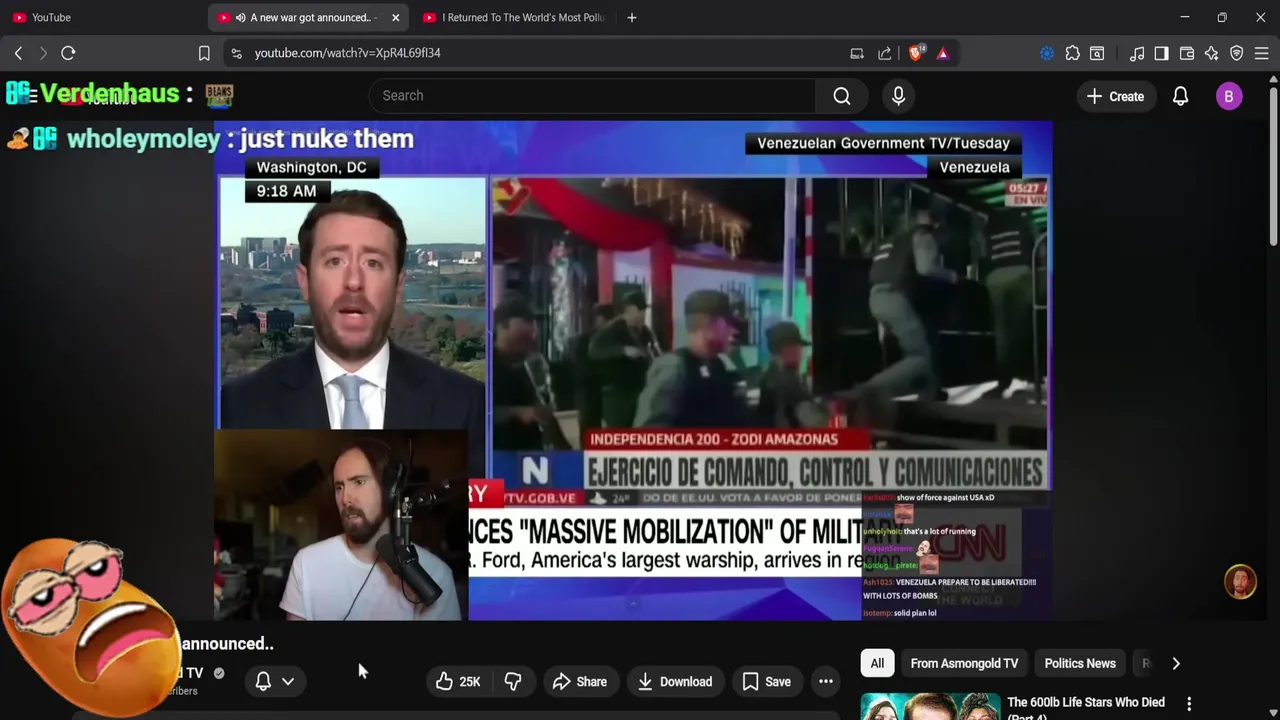Click the page vertical scrollbar
This screenshot has width=1280, height=720.
point(1273,165)
